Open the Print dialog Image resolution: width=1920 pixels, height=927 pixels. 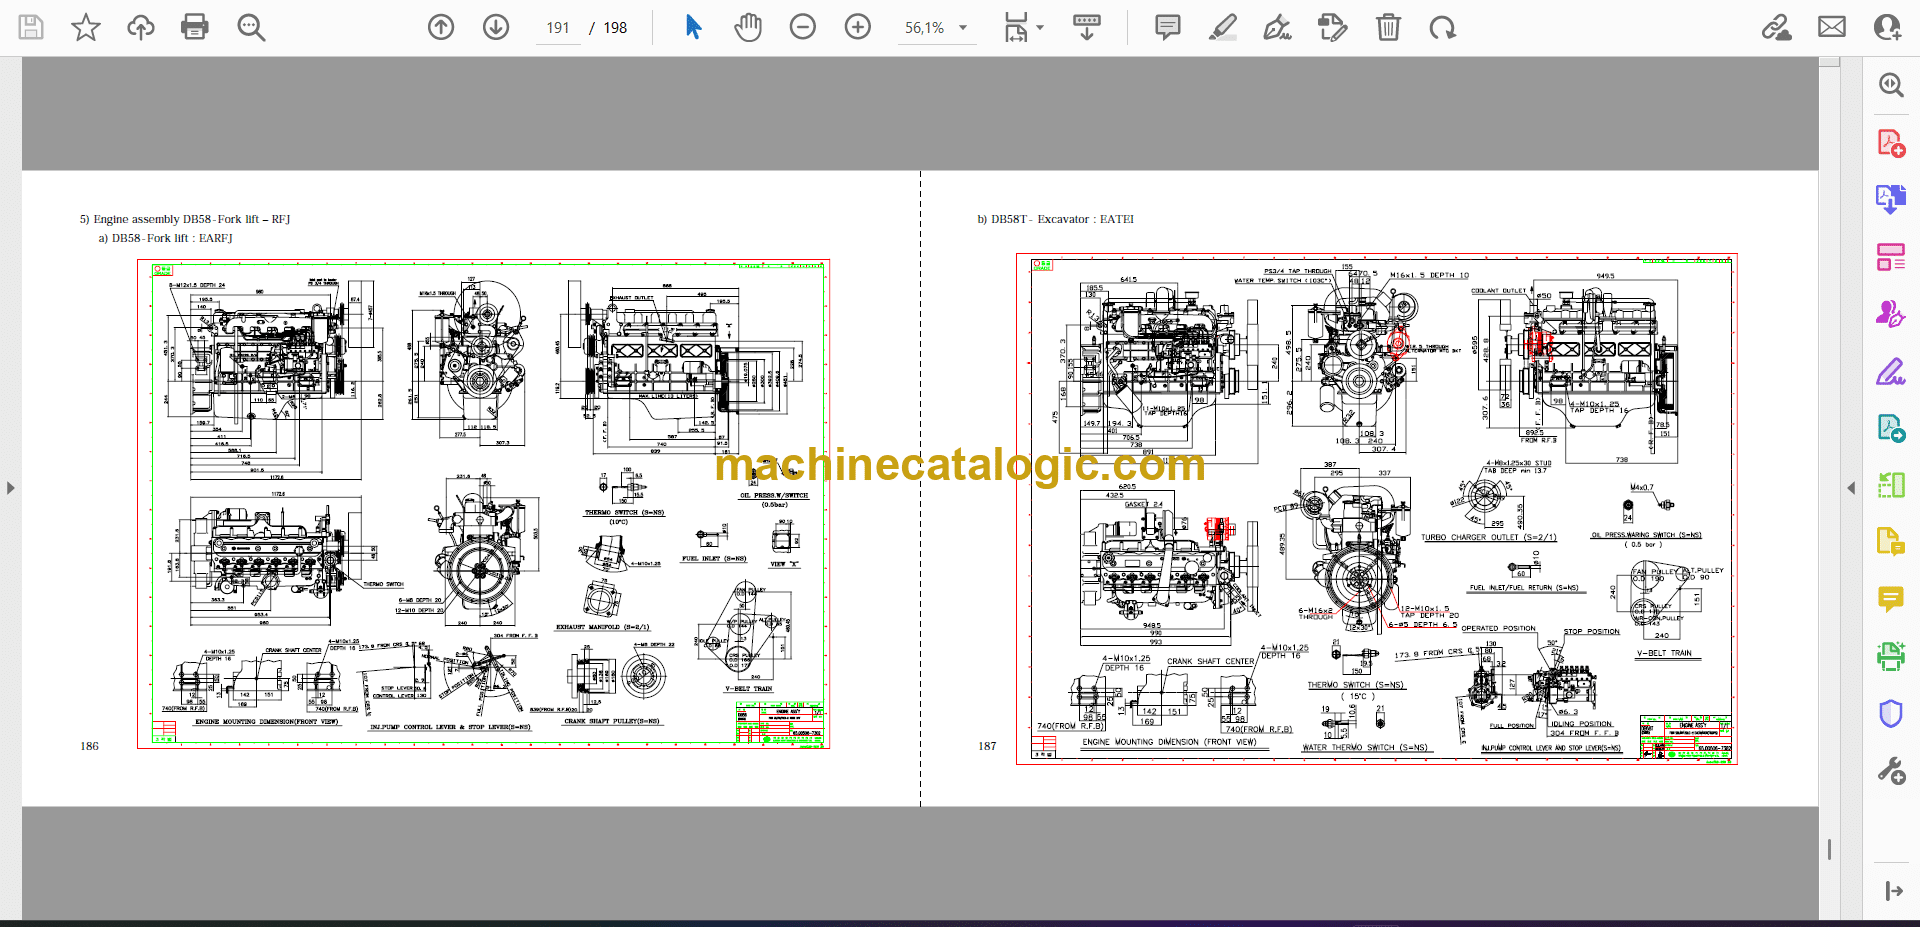click(195, 27)
